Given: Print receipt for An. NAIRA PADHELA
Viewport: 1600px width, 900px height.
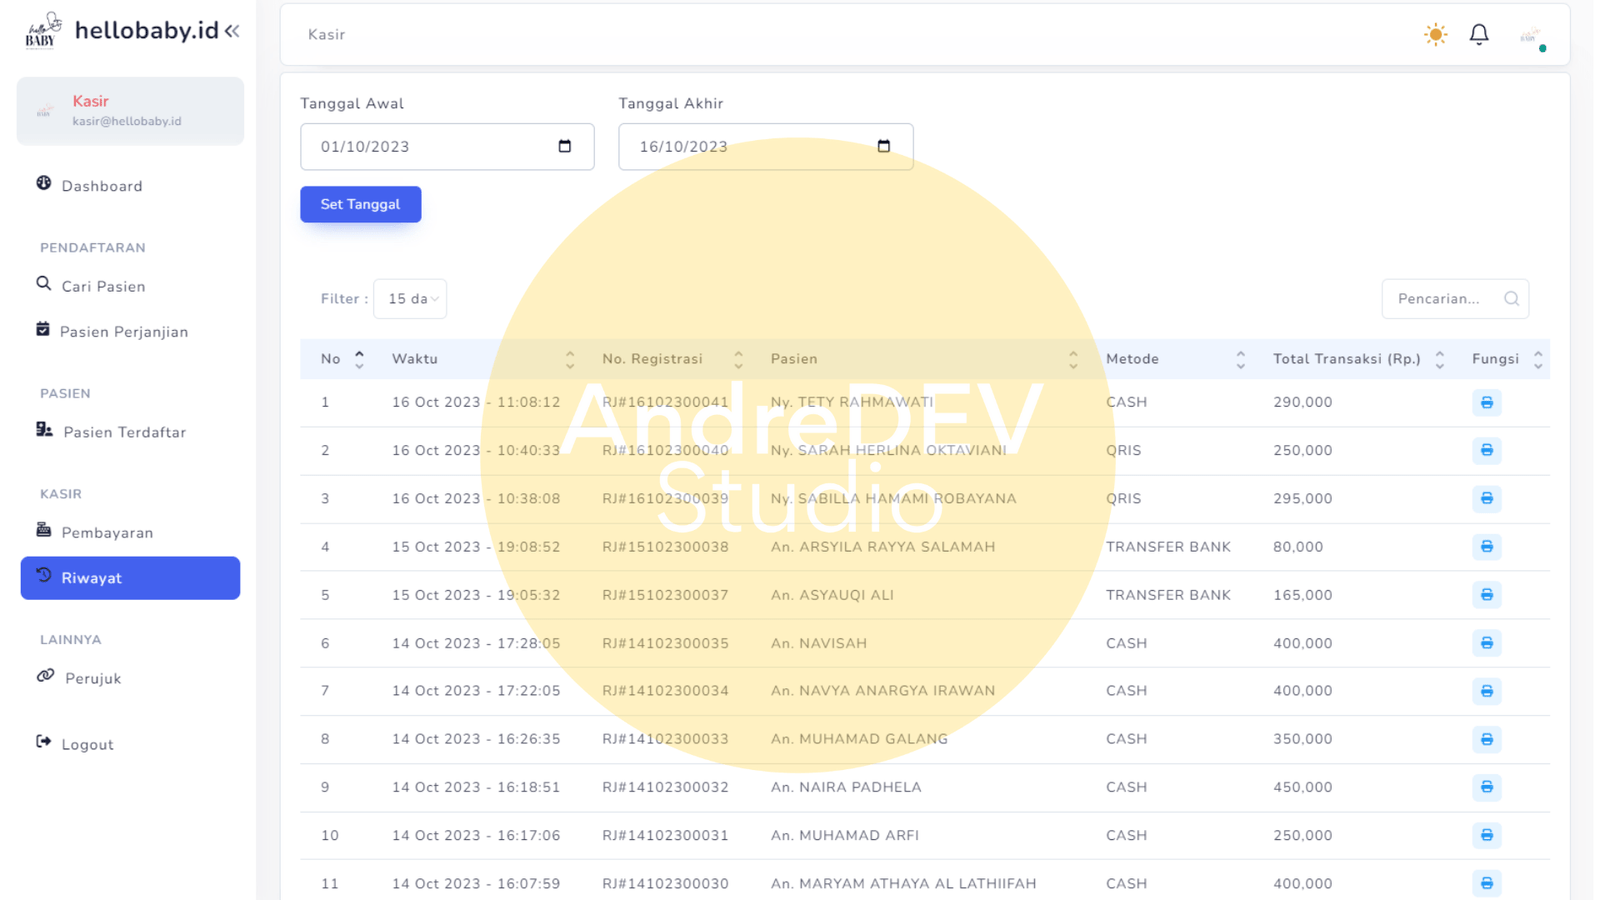Looking at the screenshot, I should pyautogui.click(x=1486, y=787).
